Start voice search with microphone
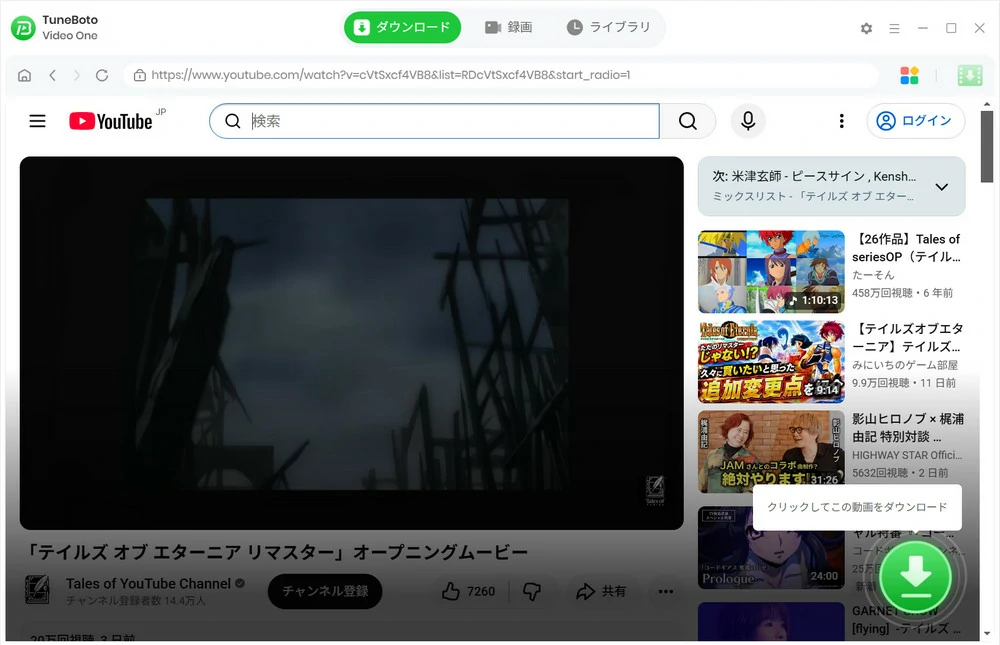 [748, 121]
